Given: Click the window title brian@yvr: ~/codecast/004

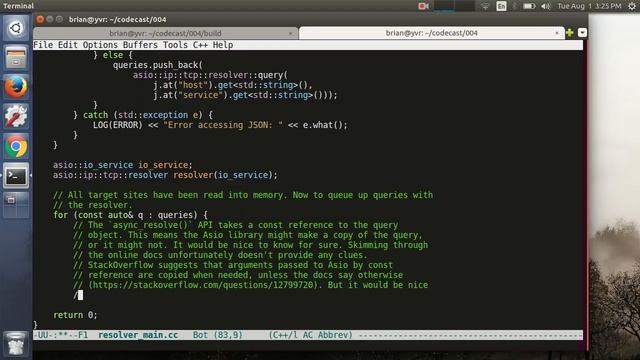Looking at the screenshot, I should coord(118,19).
